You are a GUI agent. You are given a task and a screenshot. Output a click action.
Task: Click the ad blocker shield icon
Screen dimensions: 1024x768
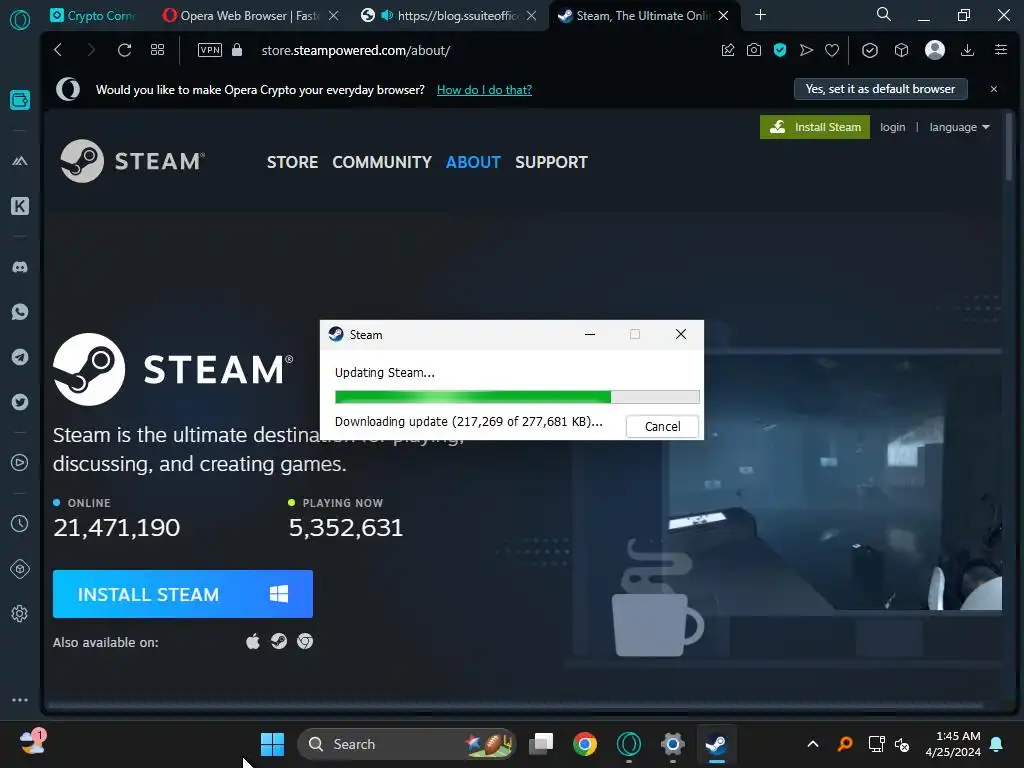pyautogui.click(x=780, y=50)
